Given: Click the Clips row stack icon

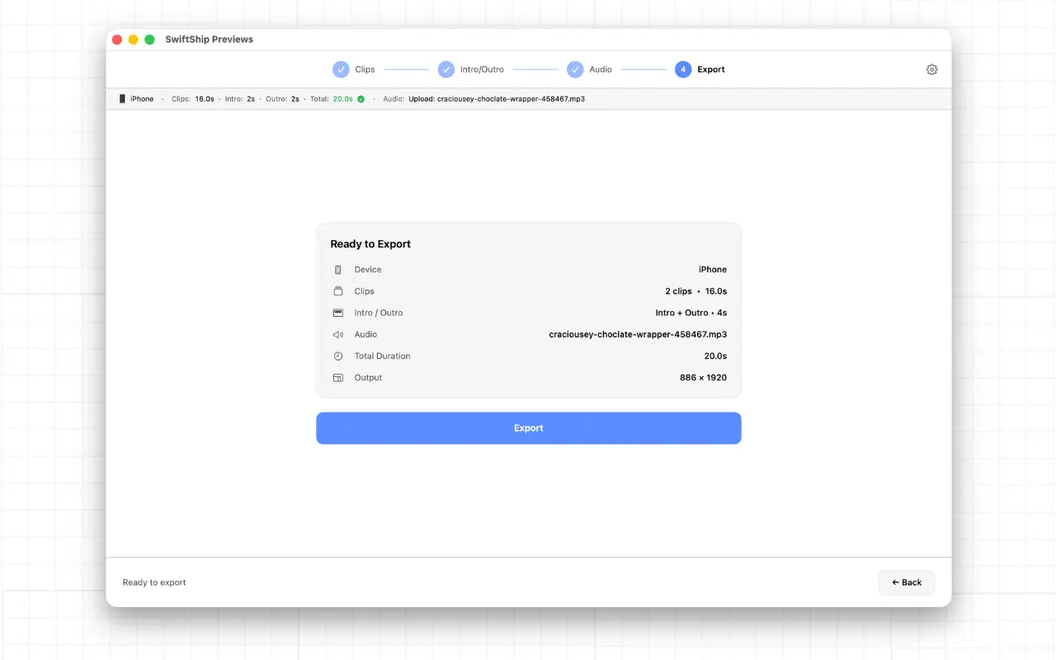Looking at the screenshot, I should (x=338, y=291).
